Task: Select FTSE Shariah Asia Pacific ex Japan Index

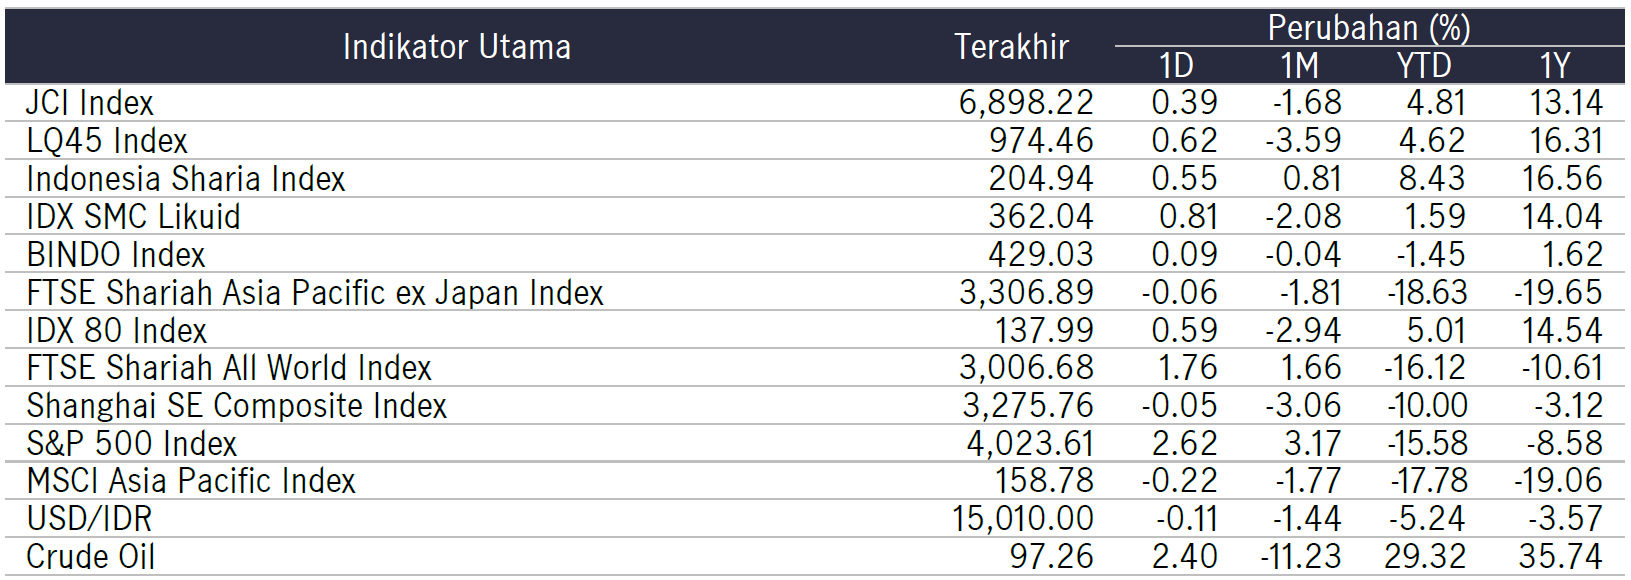Action: click(315, 293)
